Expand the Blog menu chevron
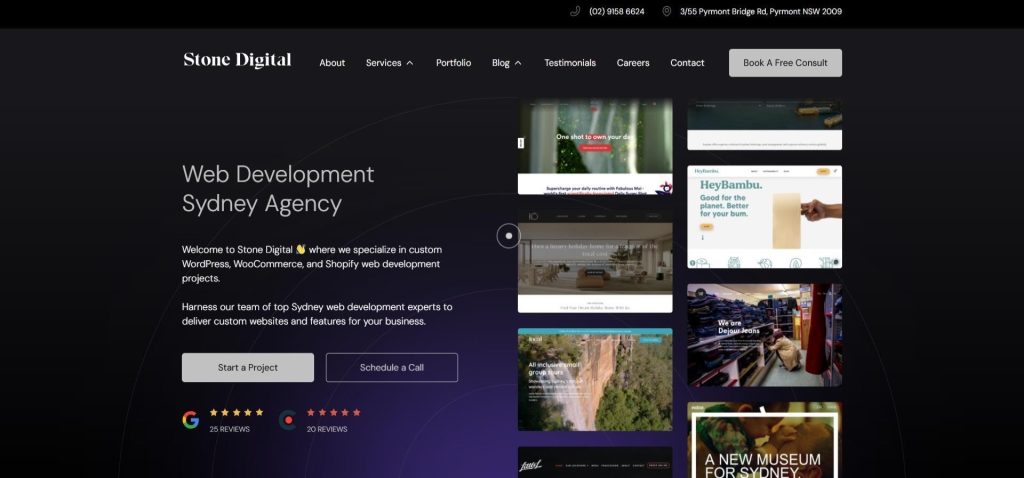Viewport: 1024px width, 478px height. pyautogui.click(x=518, y=63)
